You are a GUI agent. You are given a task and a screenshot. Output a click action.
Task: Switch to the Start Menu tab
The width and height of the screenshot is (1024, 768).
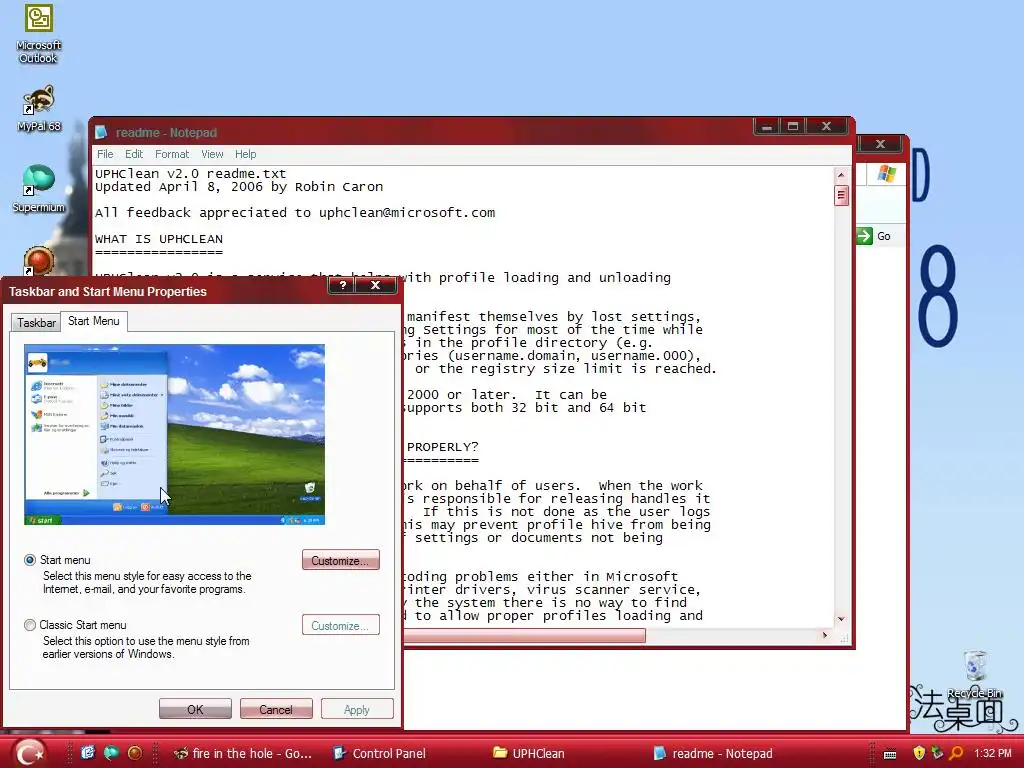tap(93, 321)
